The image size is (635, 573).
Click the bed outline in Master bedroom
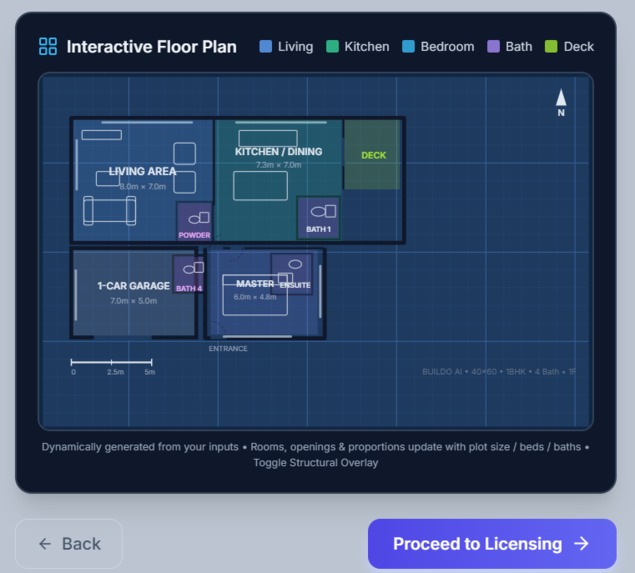tap(255, 295)
